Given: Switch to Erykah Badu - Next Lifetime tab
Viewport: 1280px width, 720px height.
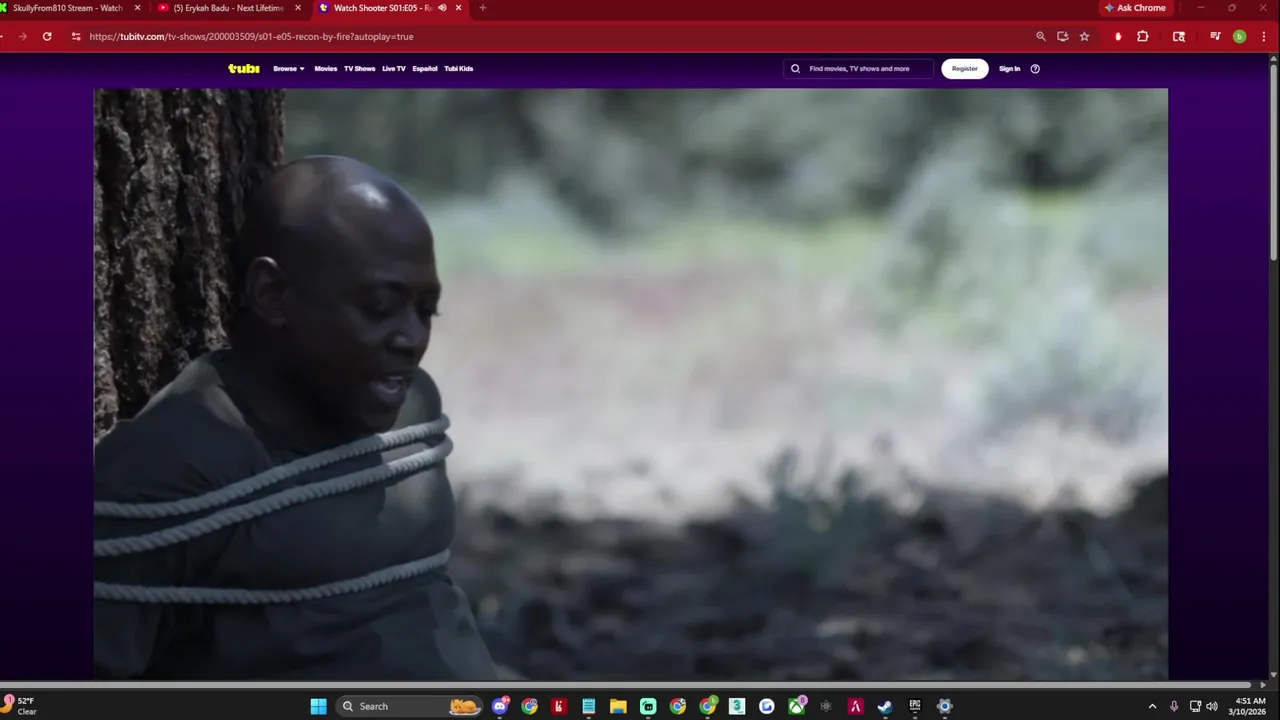Looking at the screenshot, I should tap(229, 8).
